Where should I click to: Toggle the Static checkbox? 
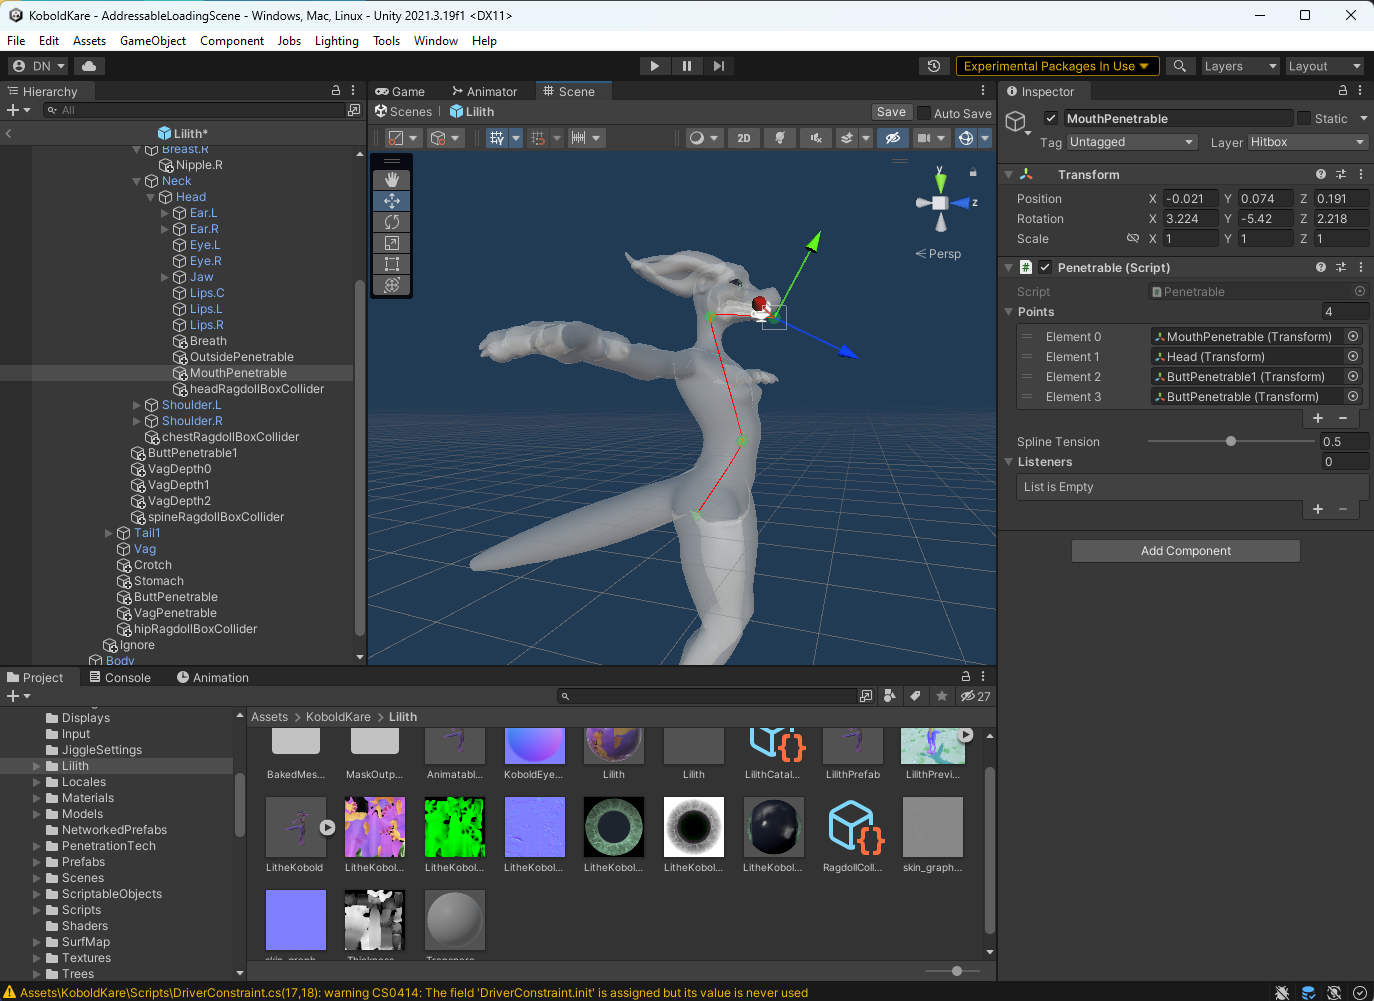pyautogui.click(x=1304, y=118)
